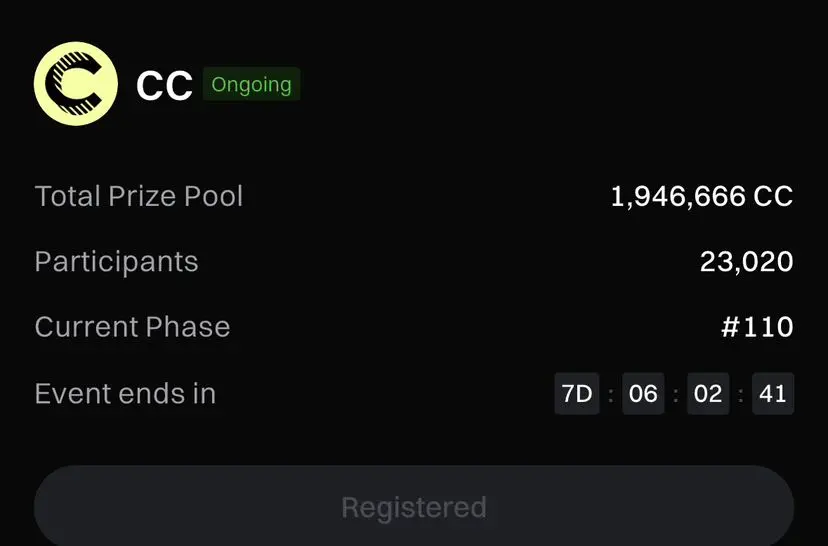Click the 06 hours countdown box

tap(643, 393)
